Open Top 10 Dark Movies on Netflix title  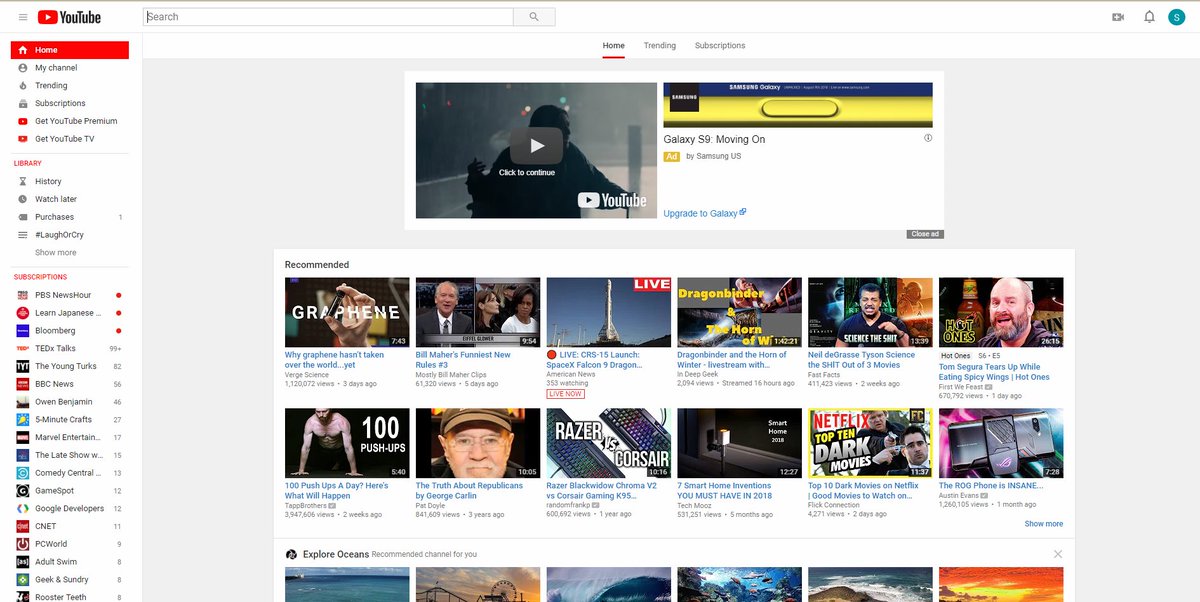(x=862, y=491)
